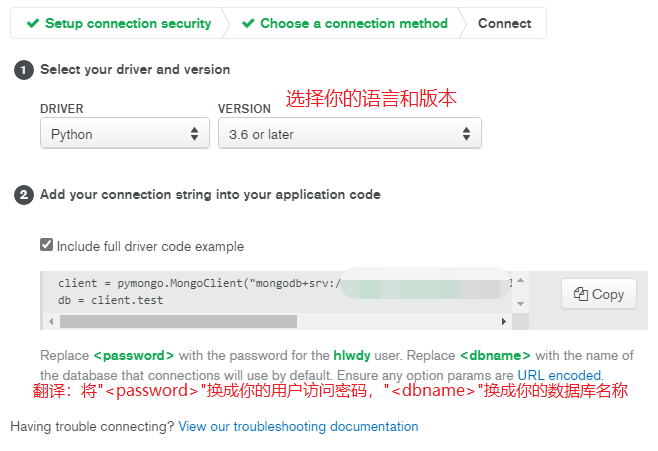Select the Connect step tab
The height and width of the screenshot is (451, 658).
tap(504, 23)
